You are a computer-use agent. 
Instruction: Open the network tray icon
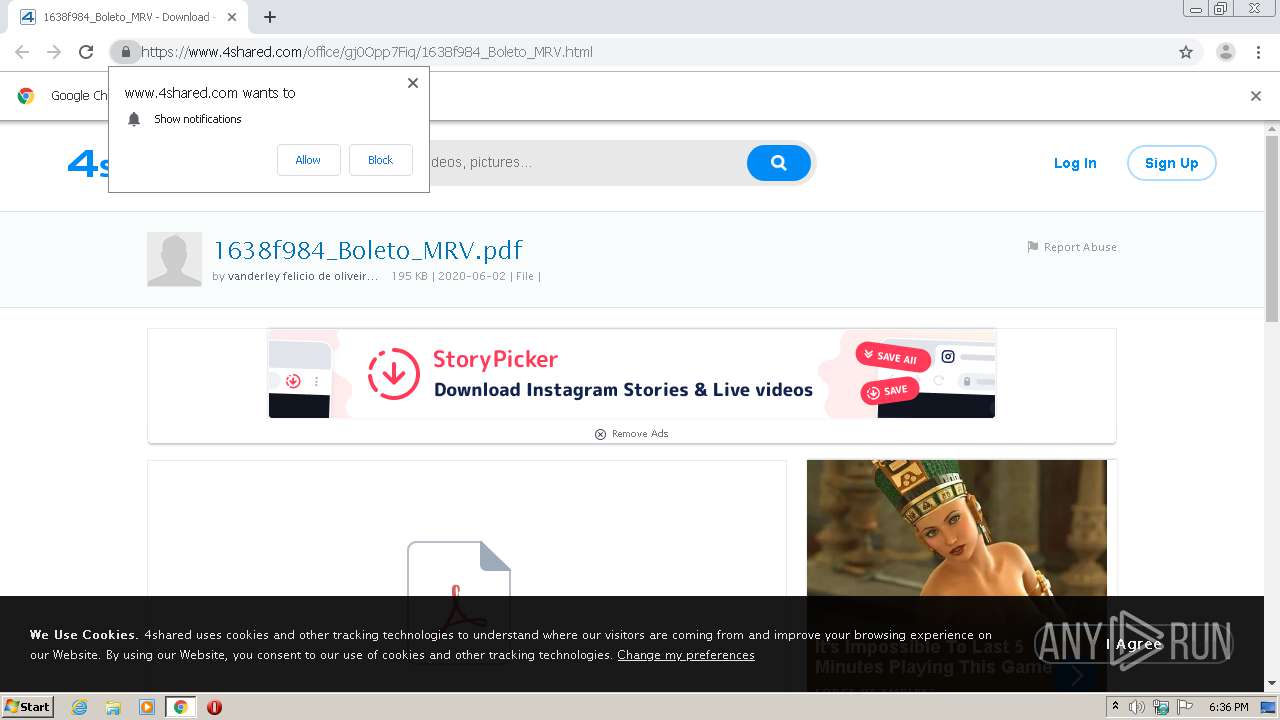coord(1161,707)
